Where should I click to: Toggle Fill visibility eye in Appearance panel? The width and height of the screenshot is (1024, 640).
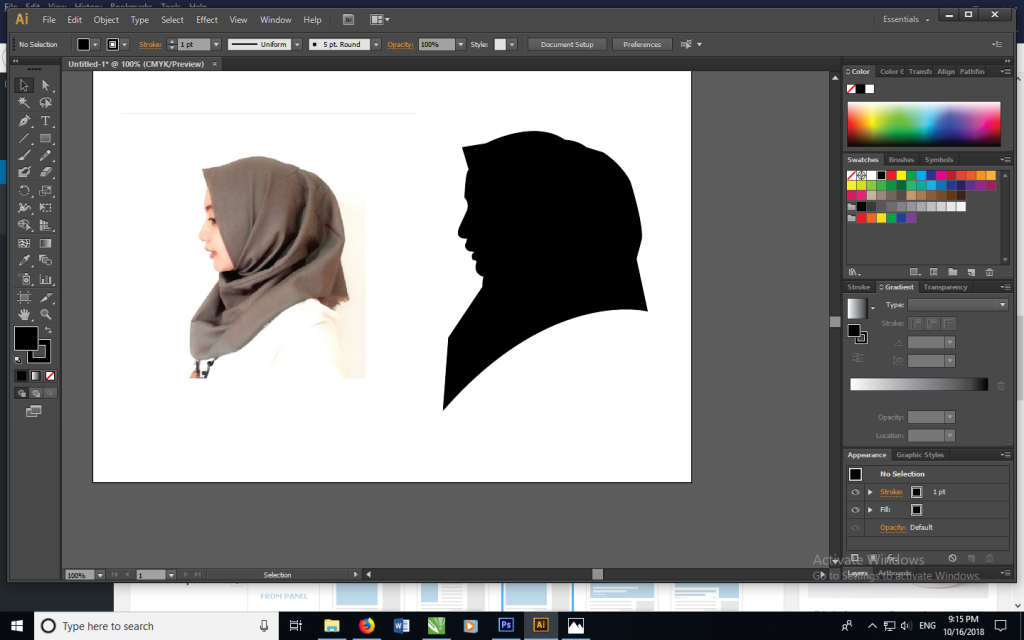pos(855,509)
